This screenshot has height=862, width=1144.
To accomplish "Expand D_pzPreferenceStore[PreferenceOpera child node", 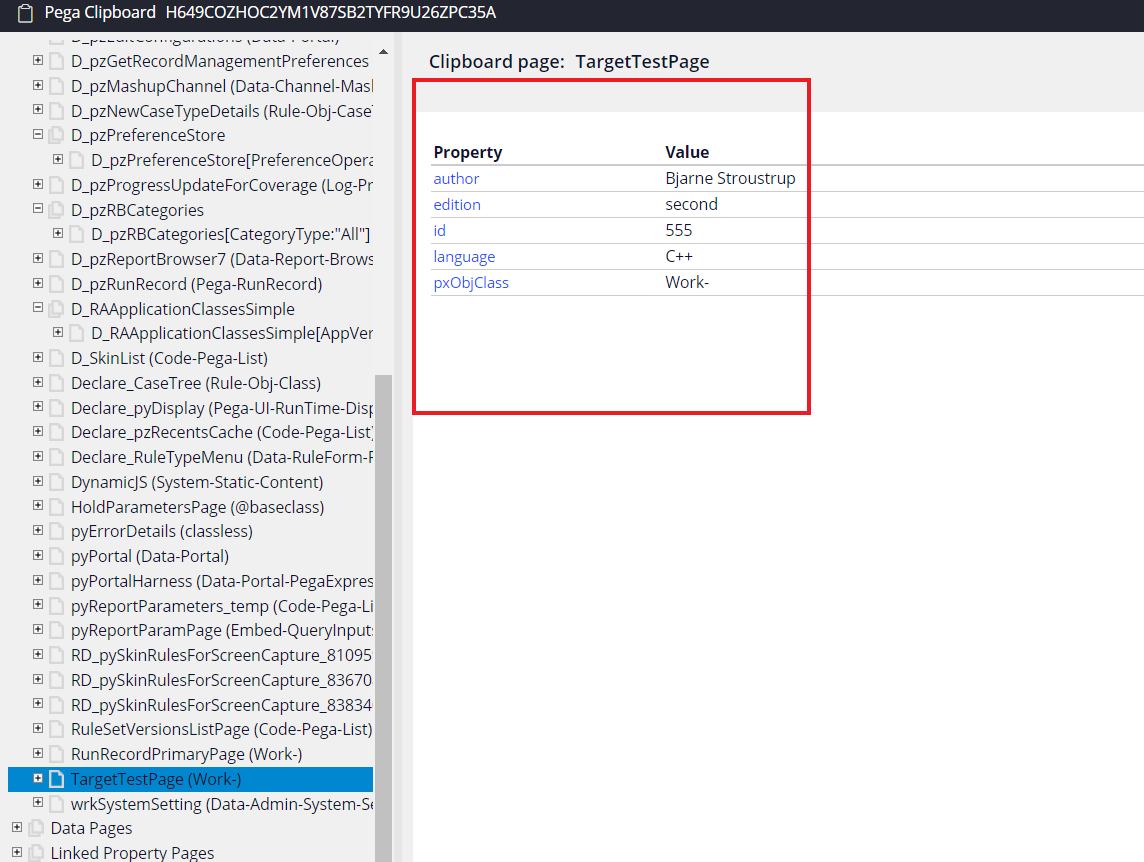I will (58, 159).
